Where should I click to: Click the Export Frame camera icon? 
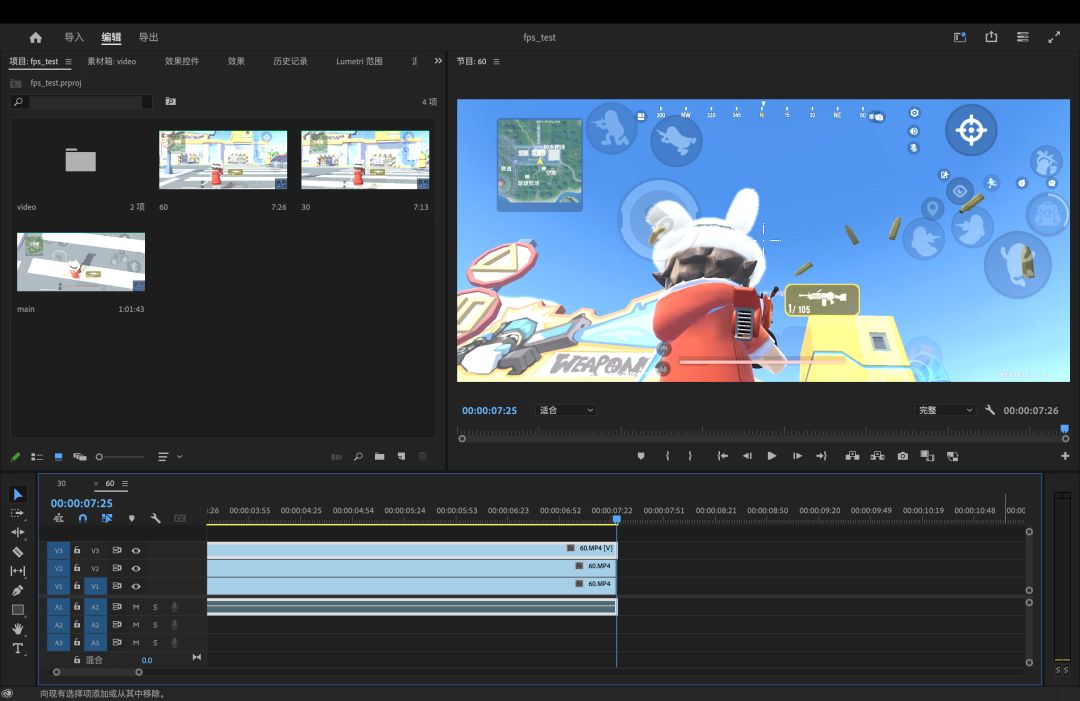tap(903, 456)
